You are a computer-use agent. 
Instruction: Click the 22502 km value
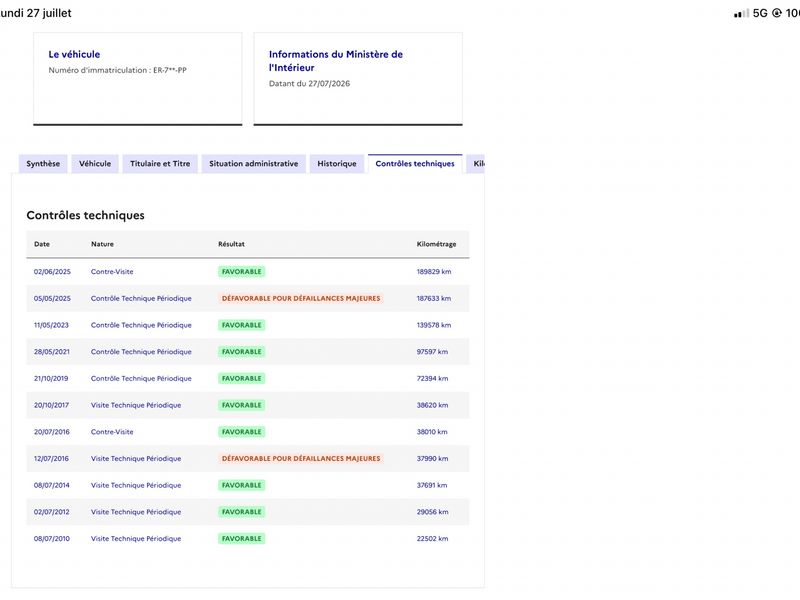coord(432,539)
